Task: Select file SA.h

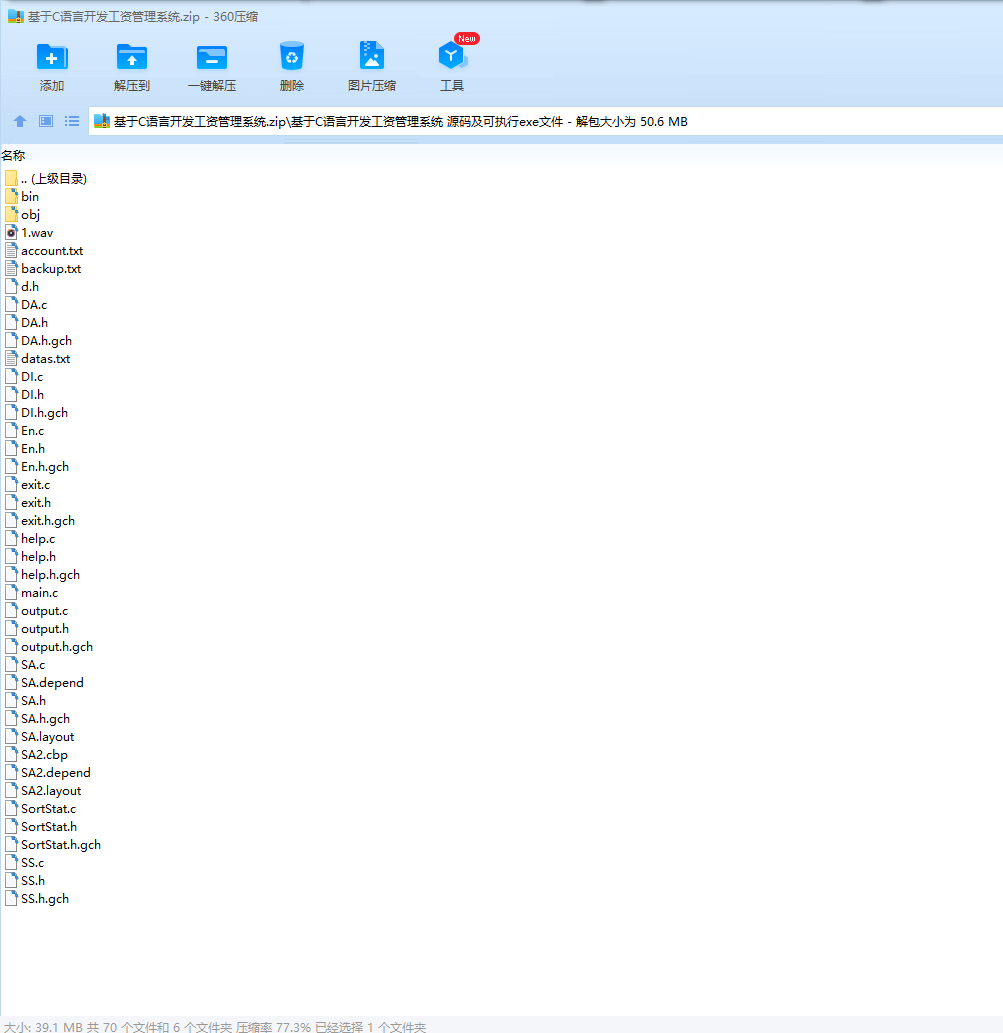Action: (x=25, y=700)
